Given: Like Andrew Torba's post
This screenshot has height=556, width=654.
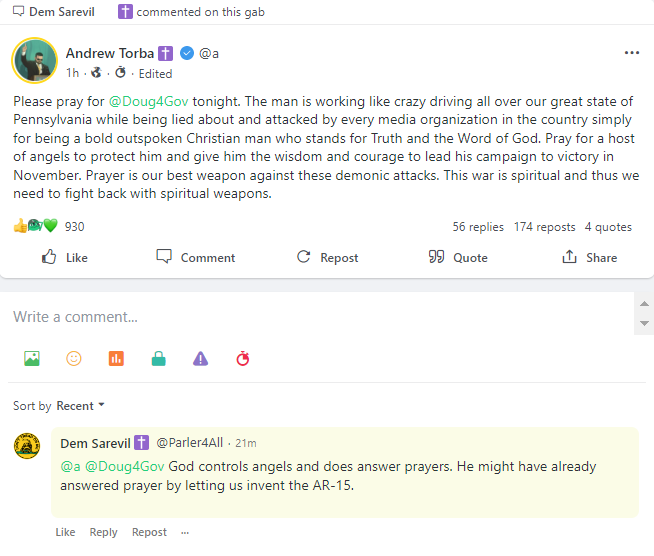Looking at the screenshot, I should pos(64,257).
